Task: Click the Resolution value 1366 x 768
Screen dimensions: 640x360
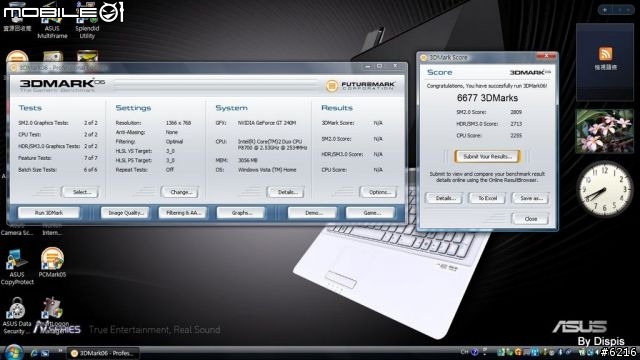Action: click(x=178, y=123)
